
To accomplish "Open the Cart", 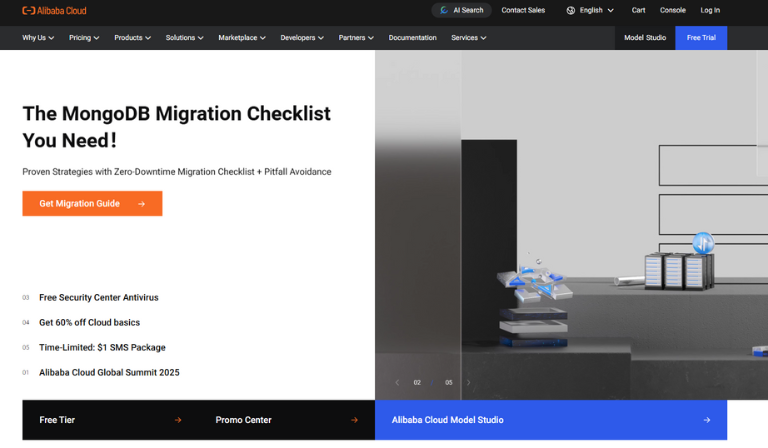I will (638, 10).
